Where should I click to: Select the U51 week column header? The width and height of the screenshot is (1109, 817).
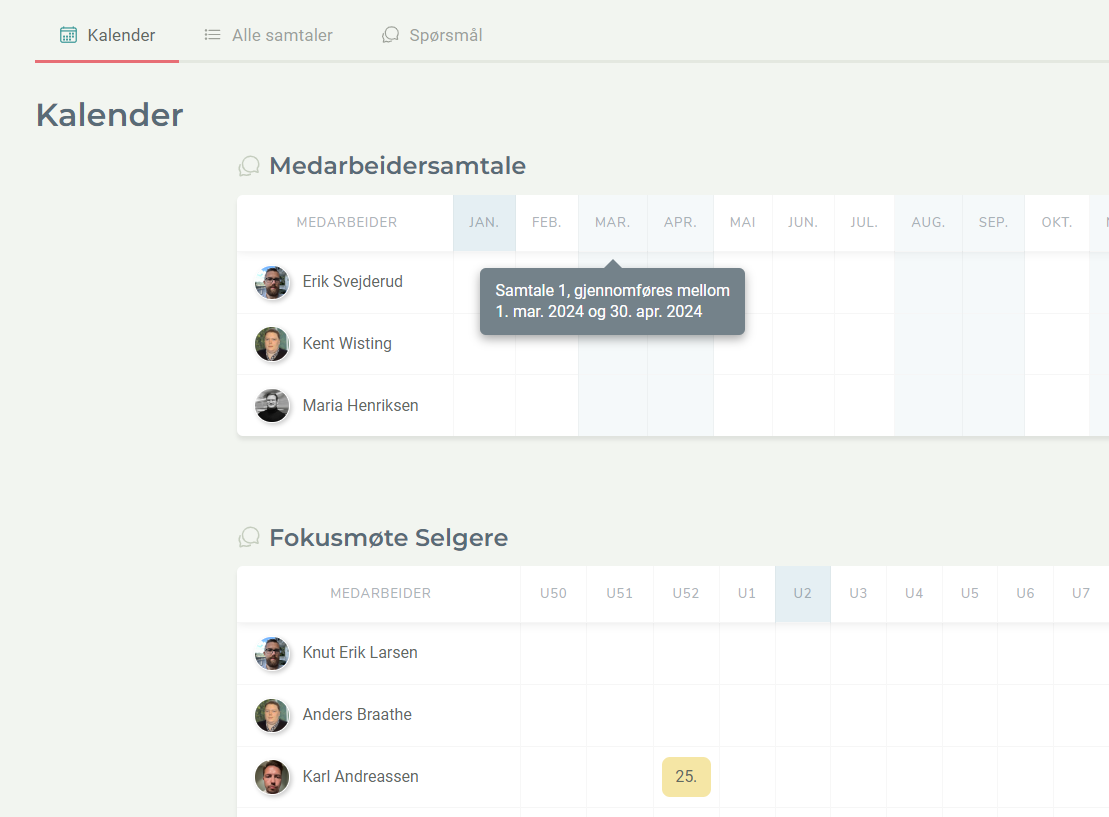point(620,593)
